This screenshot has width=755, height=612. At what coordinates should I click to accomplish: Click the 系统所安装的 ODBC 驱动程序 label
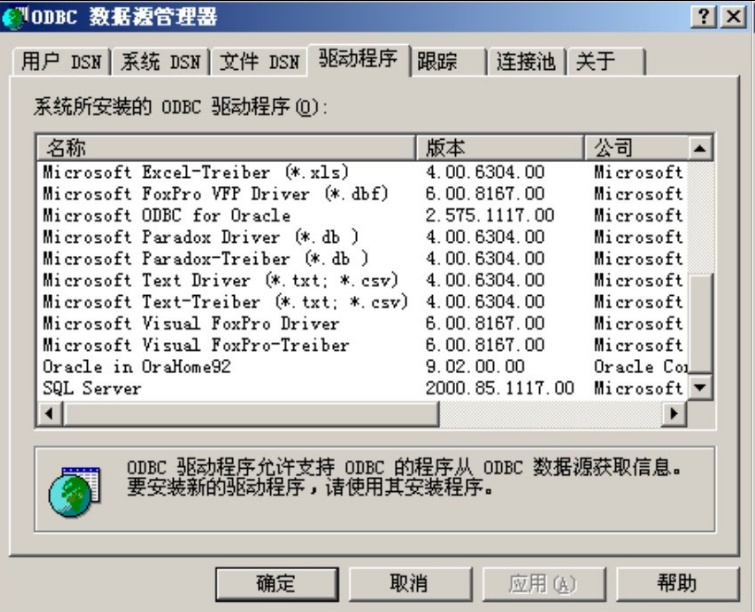[x=181, y=106]
